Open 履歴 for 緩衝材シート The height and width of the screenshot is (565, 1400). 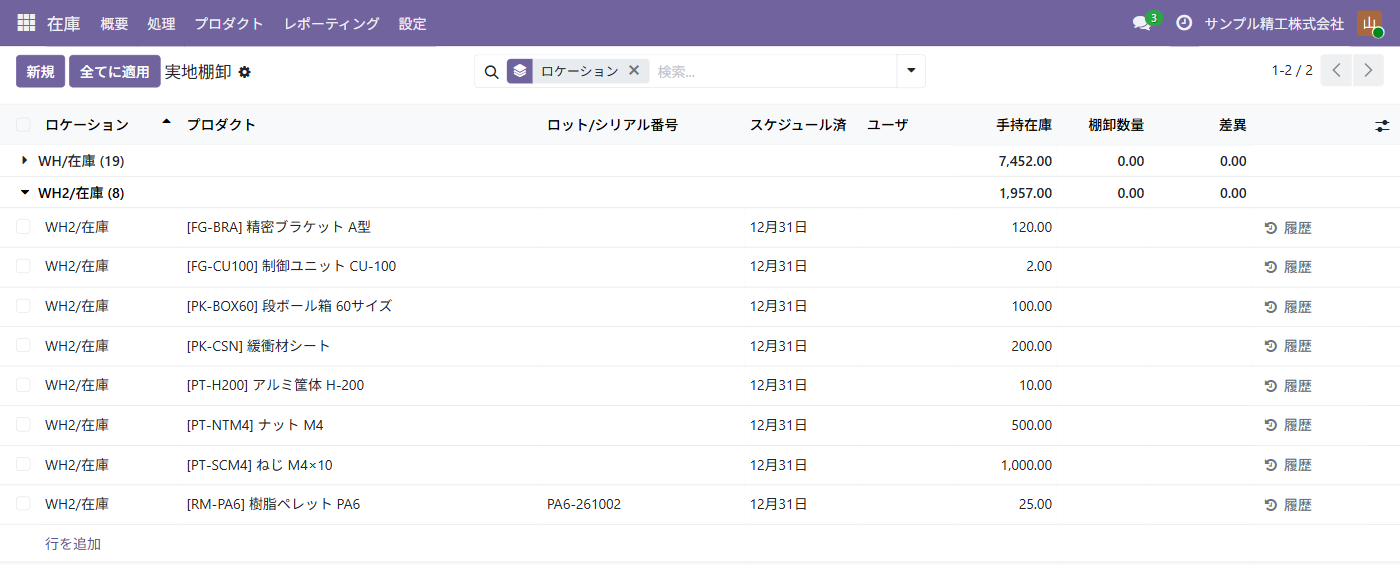click(1288, 346)
